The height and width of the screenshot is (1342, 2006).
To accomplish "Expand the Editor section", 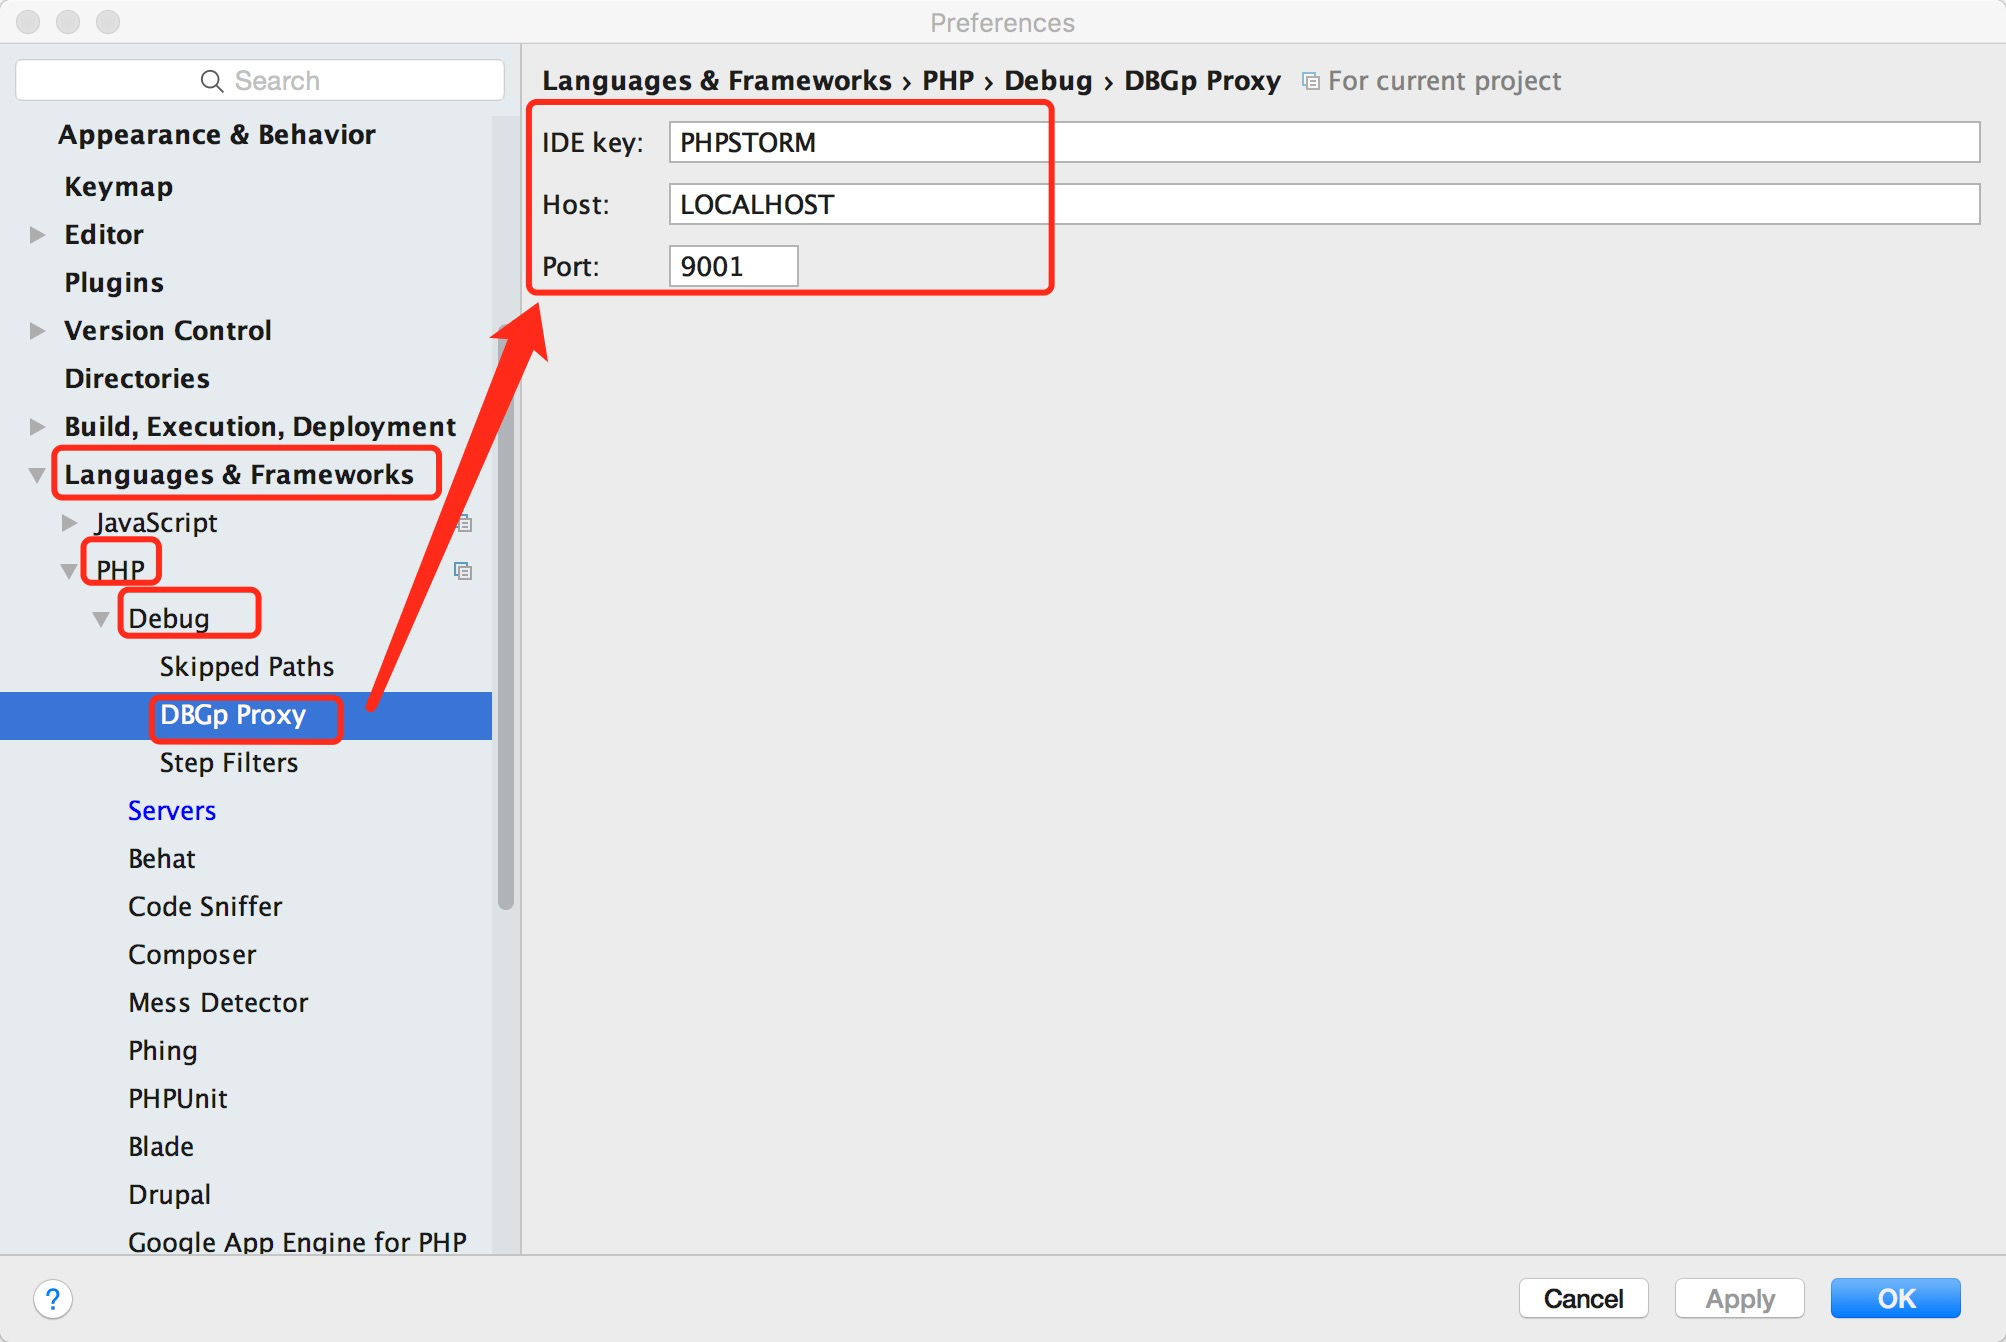I will click(x=37, y=235).
